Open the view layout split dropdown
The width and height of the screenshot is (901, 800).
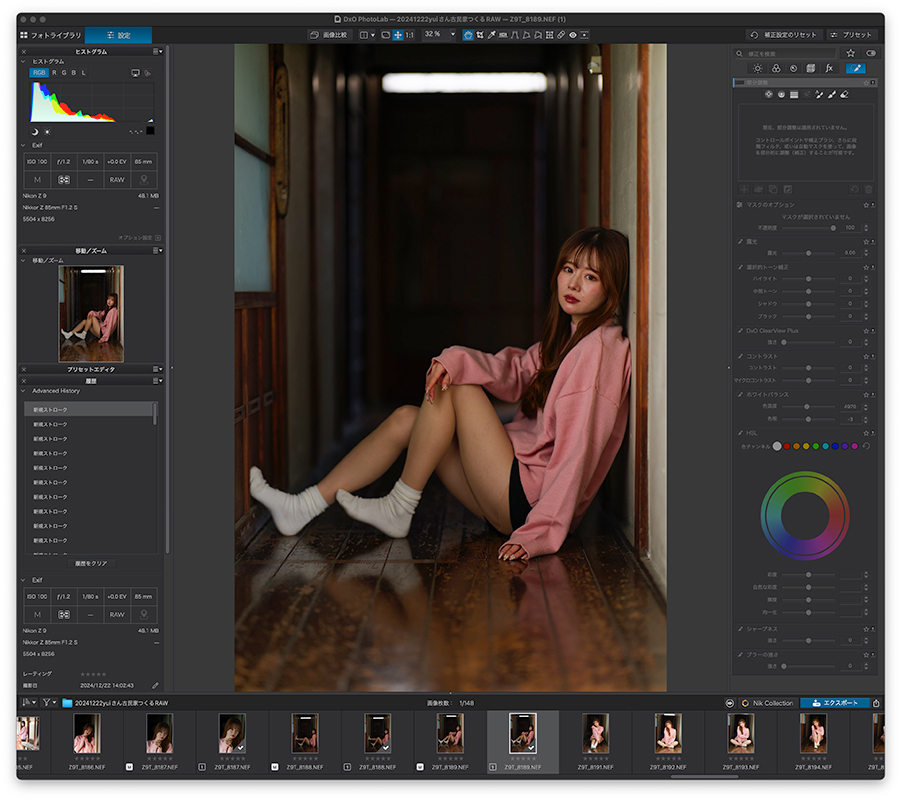pos(367,35)
